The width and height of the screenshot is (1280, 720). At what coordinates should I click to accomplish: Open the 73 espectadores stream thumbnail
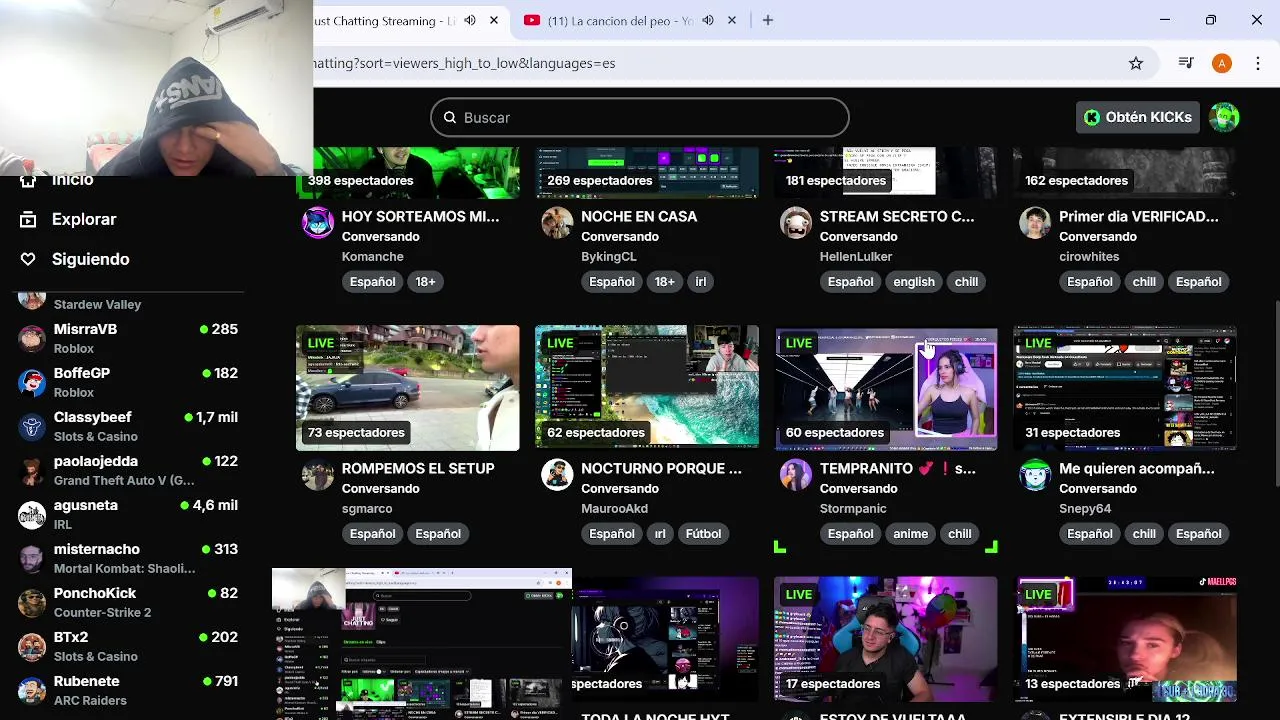408,388
